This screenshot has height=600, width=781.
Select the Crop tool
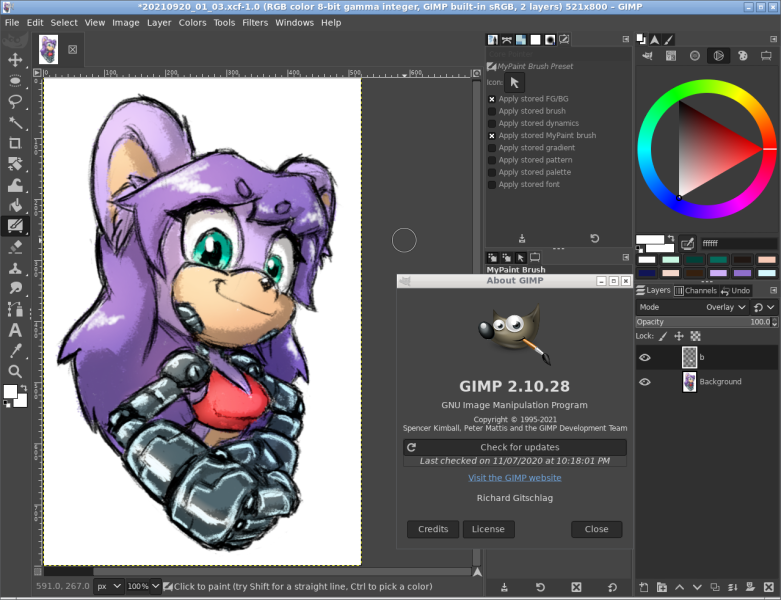coord(15,143)
